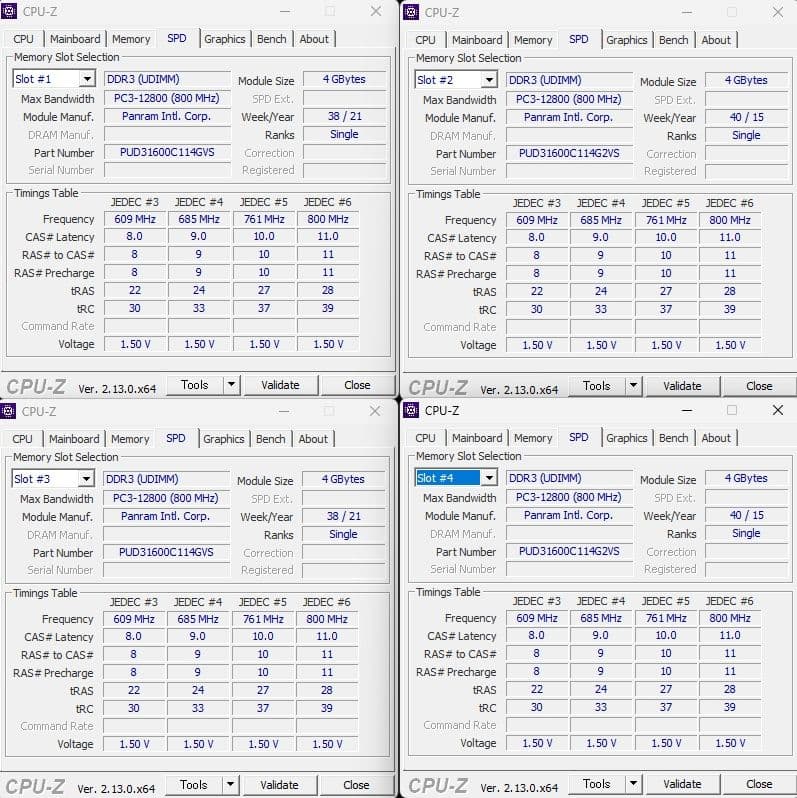Click Close button in Slot #4 window
Viewport: 797px width, 798px height.
[x=759, y=784]
